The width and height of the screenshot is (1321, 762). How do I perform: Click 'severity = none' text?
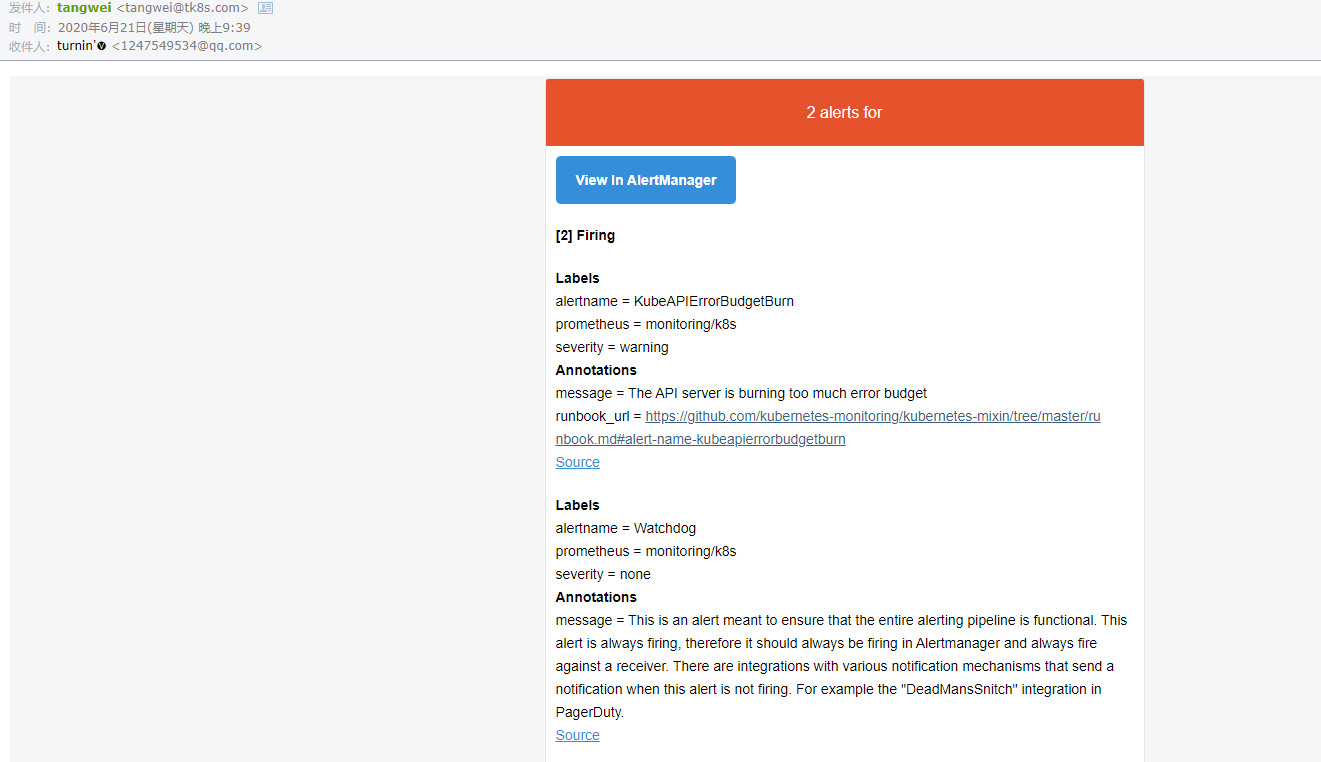603,574
